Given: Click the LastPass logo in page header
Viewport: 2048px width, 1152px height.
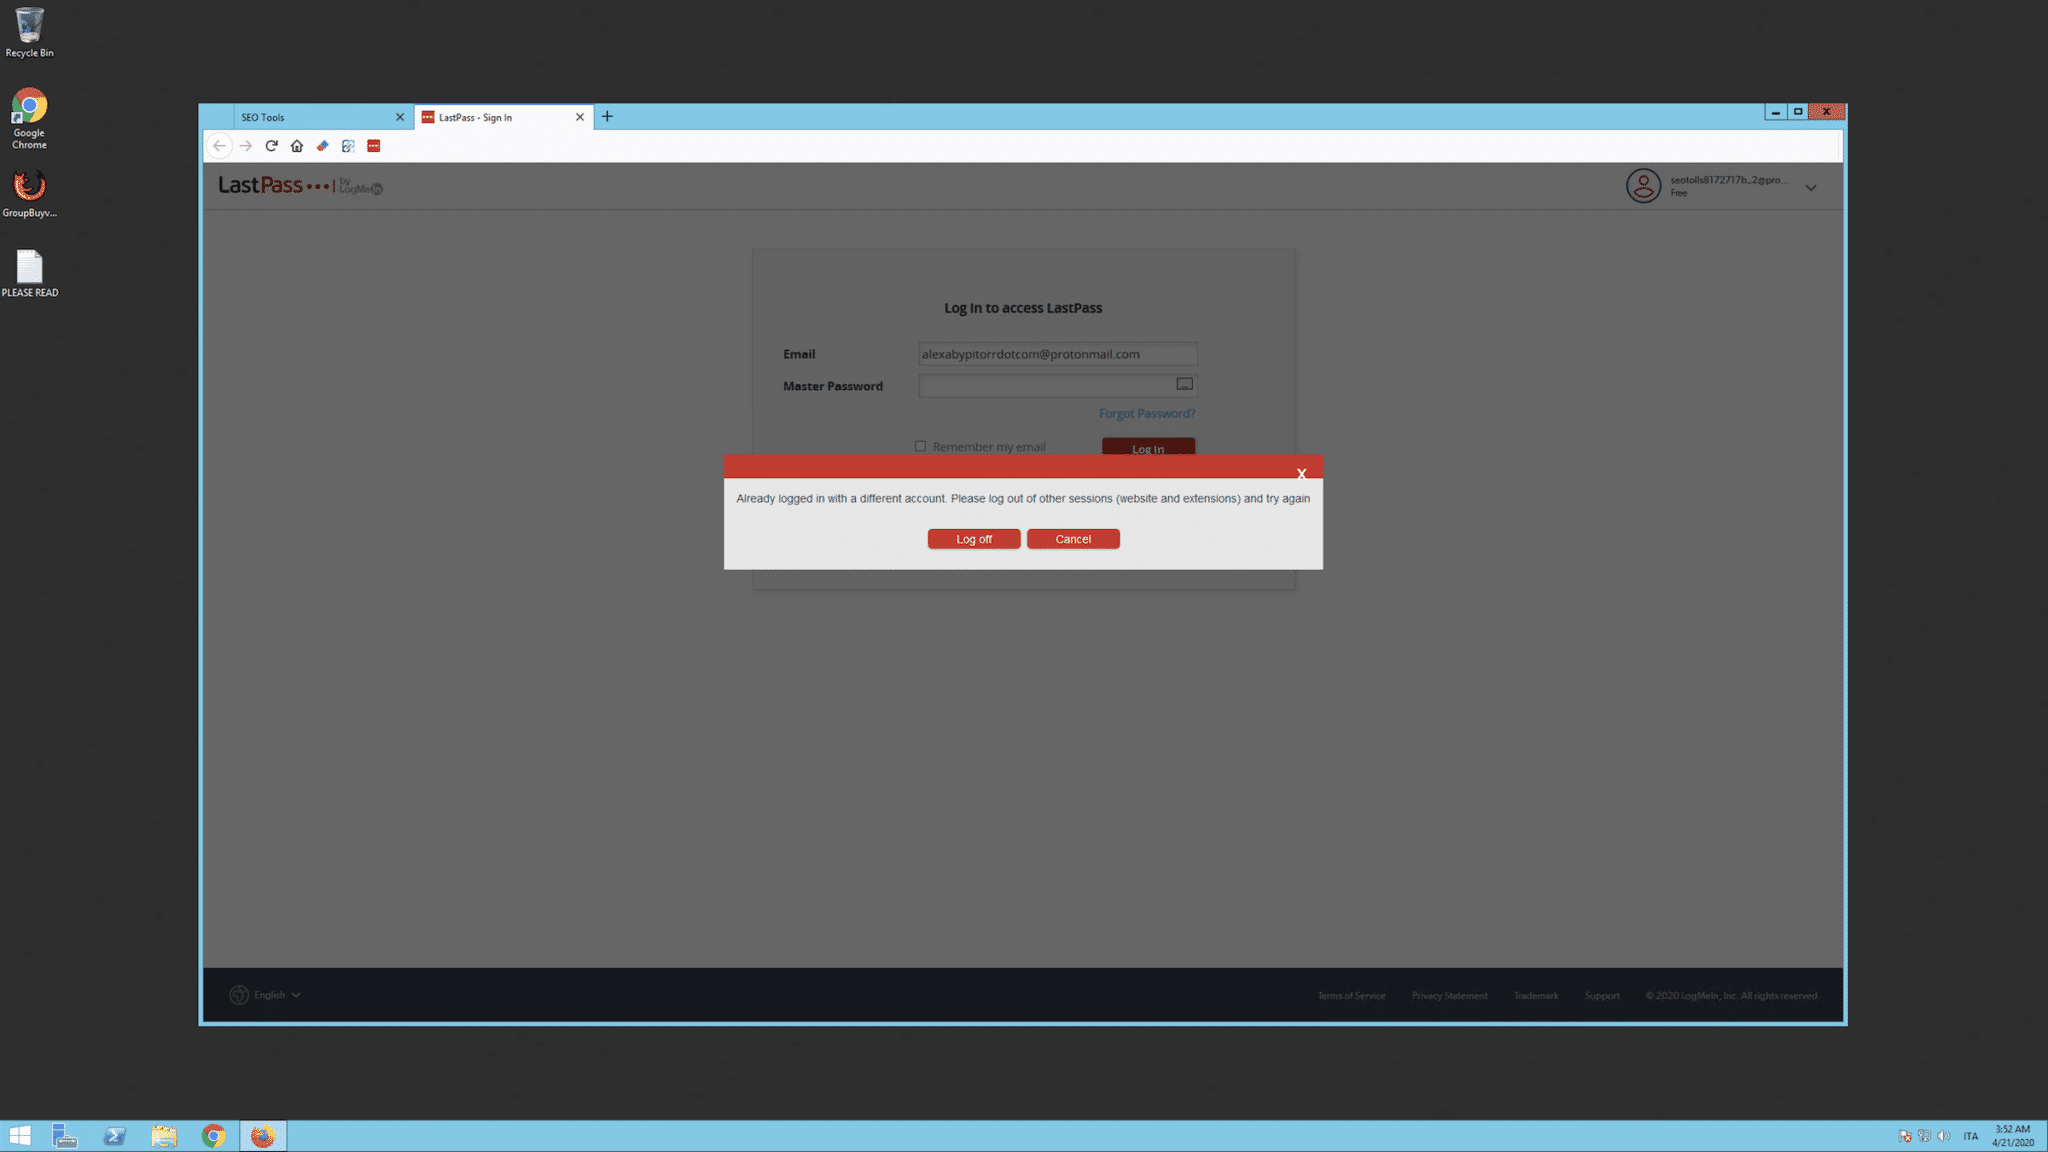Looking at the screenshot, I should pos(300,186).
